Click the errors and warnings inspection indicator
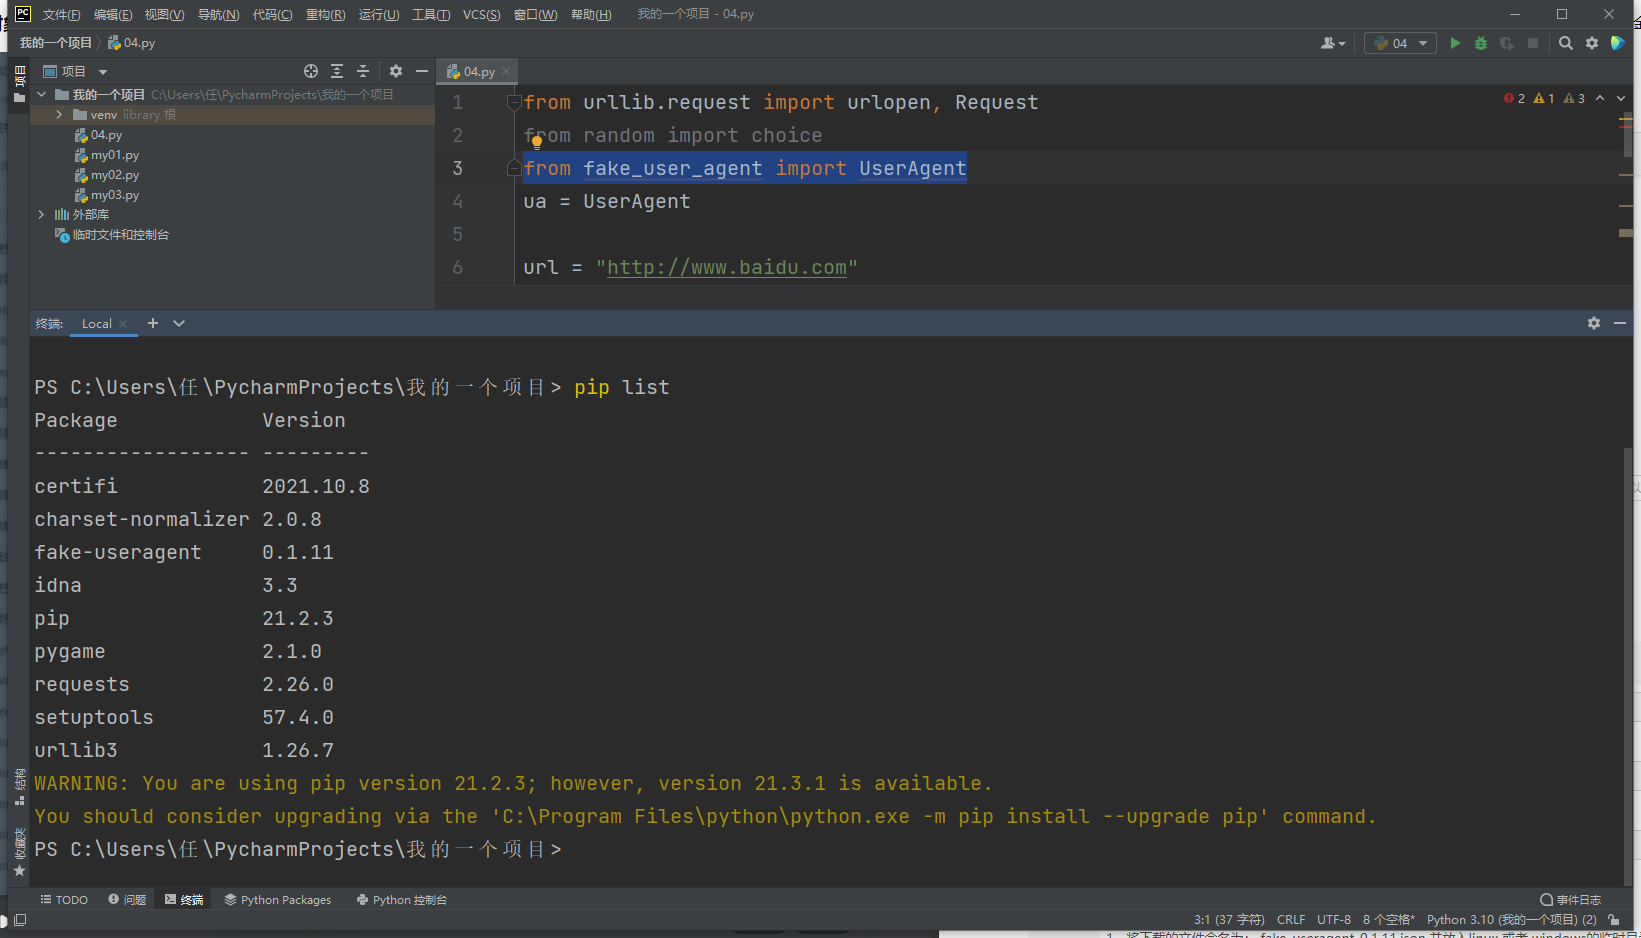Image resolution: width=1641 pixels, height=938 pixels. click(x=1544, y=98)
